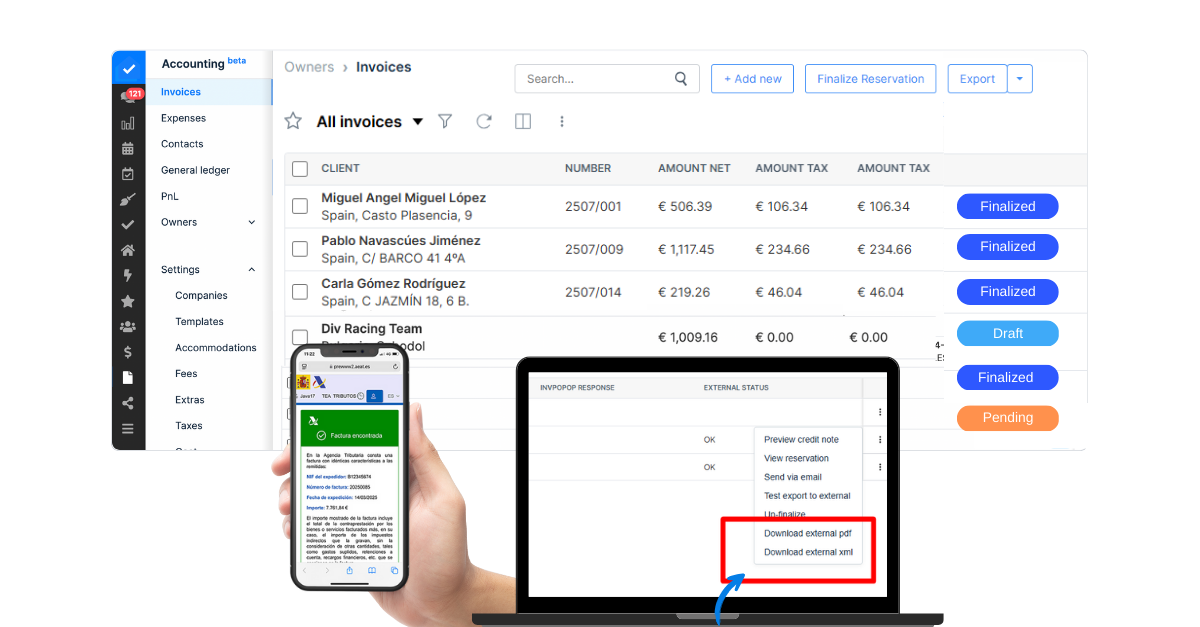Run the search with the magnifier icon
The image size is (1200, 627).
click(680, 78)
